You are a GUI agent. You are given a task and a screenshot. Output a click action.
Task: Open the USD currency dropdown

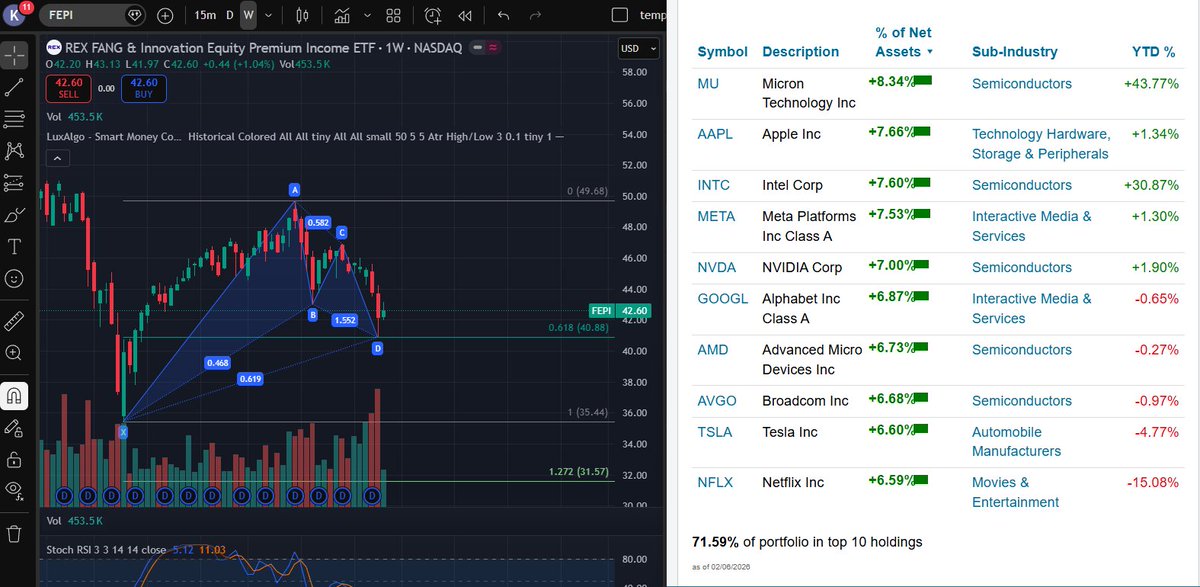tap(639, 48)
